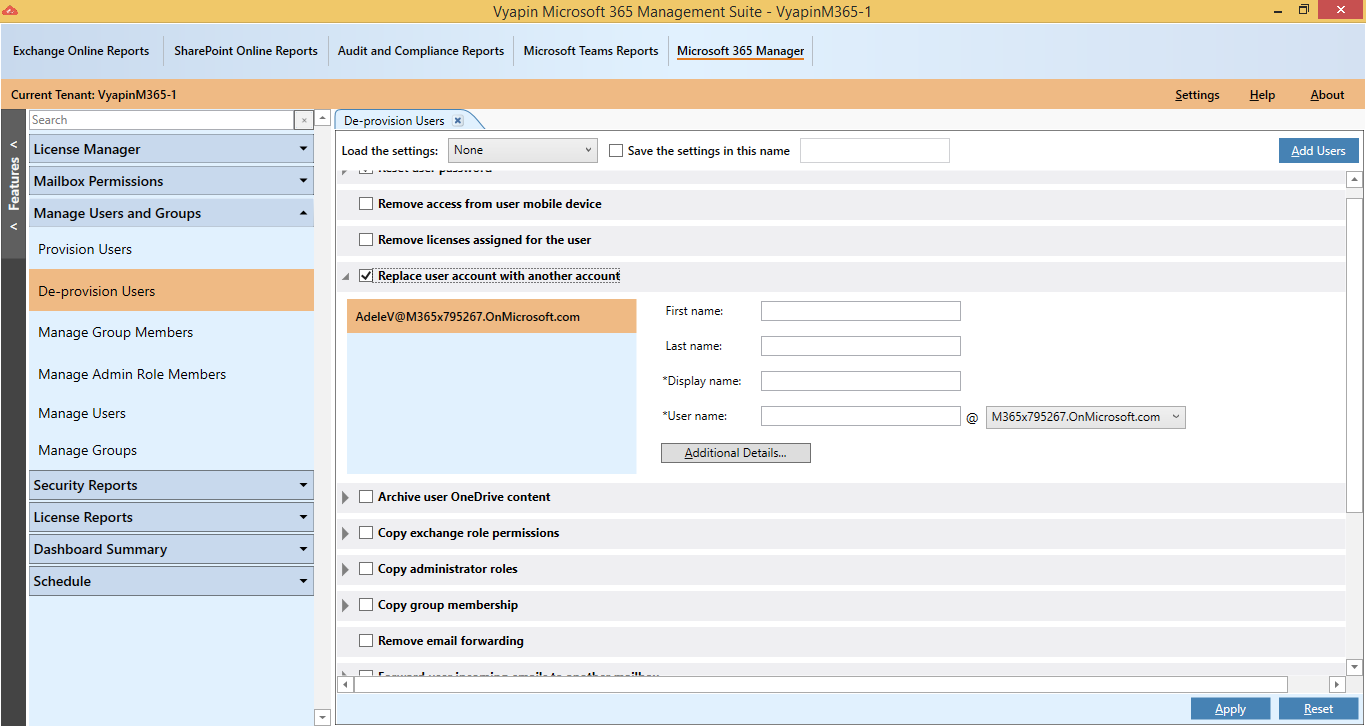1366x728 pixels.
Task: Open the Additional Details dialog
Action: point(735,453)
